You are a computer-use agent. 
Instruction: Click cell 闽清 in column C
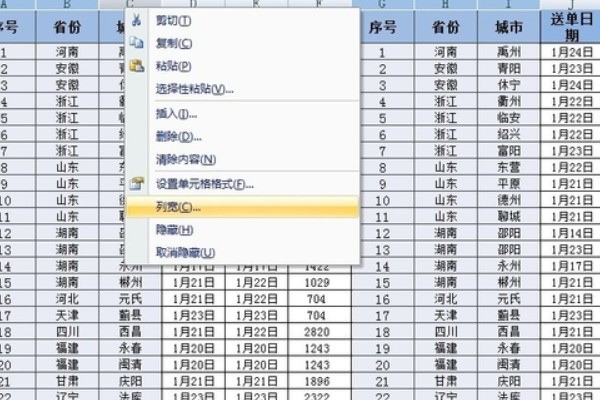130,364
